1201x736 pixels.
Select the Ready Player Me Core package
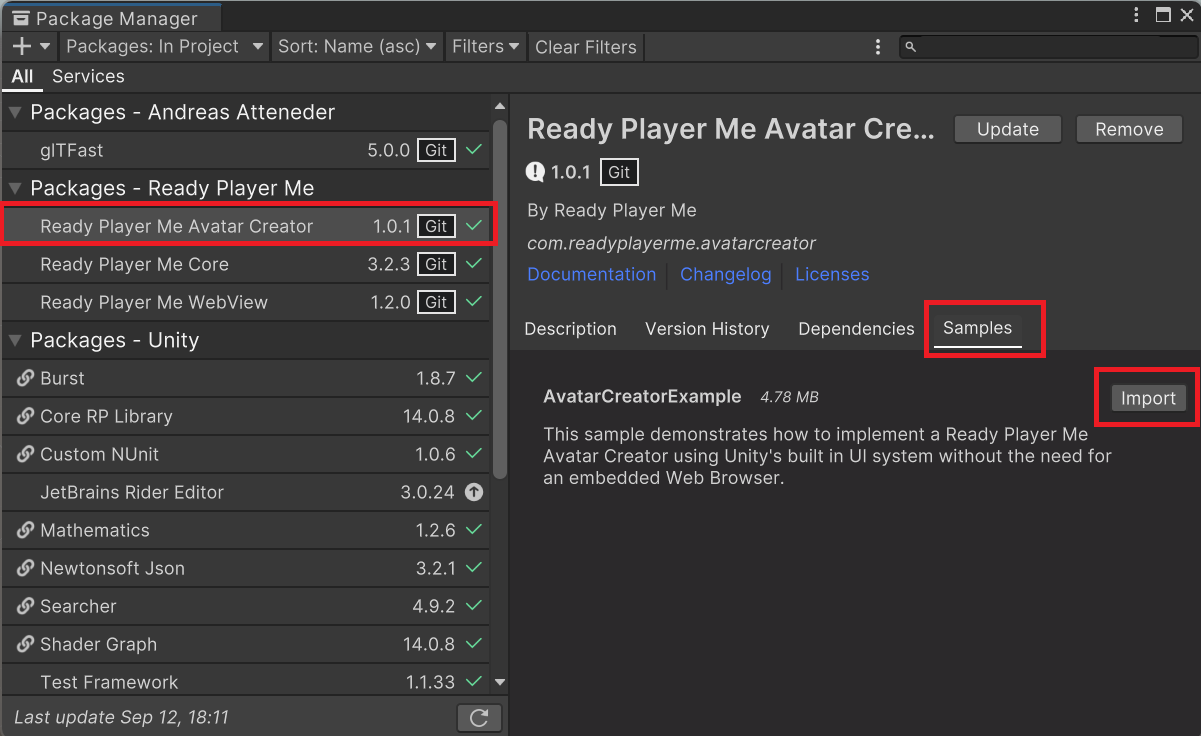(134, 264)
